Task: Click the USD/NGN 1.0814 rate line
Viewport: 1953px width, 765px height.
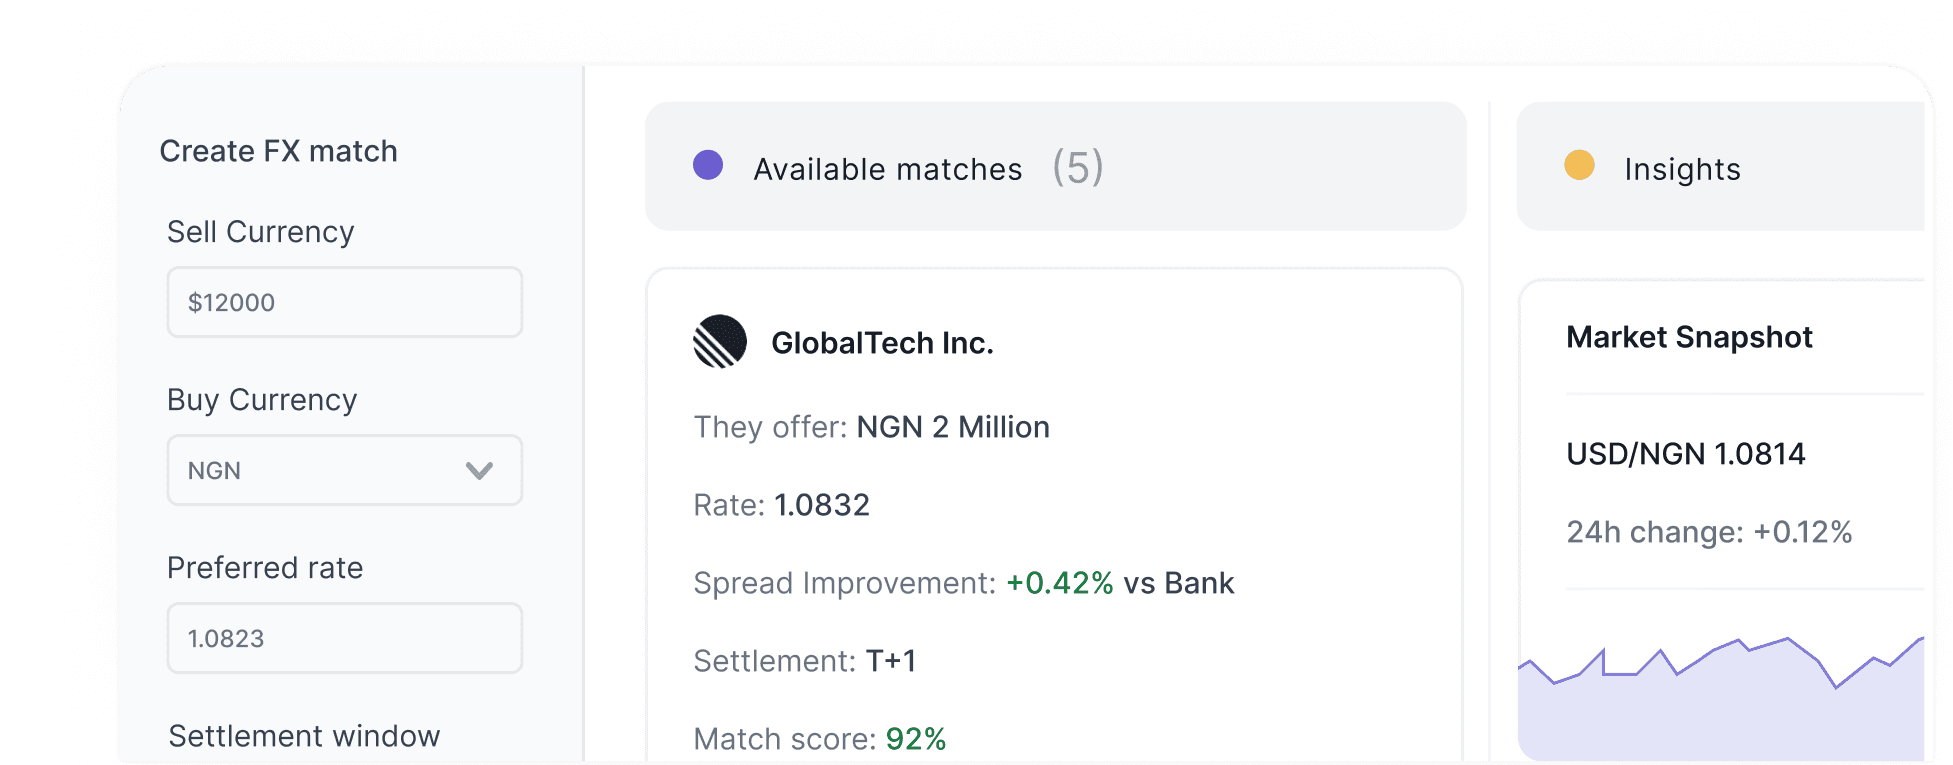Action: click(x=1686, y=453)
